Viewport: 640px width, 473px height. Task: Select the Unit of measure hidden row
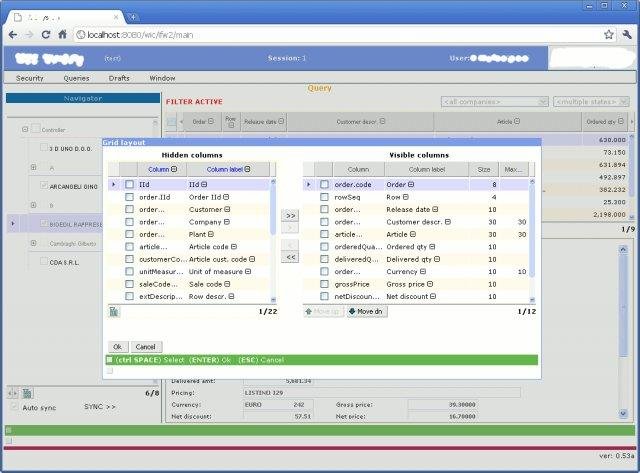pos(191,272)
